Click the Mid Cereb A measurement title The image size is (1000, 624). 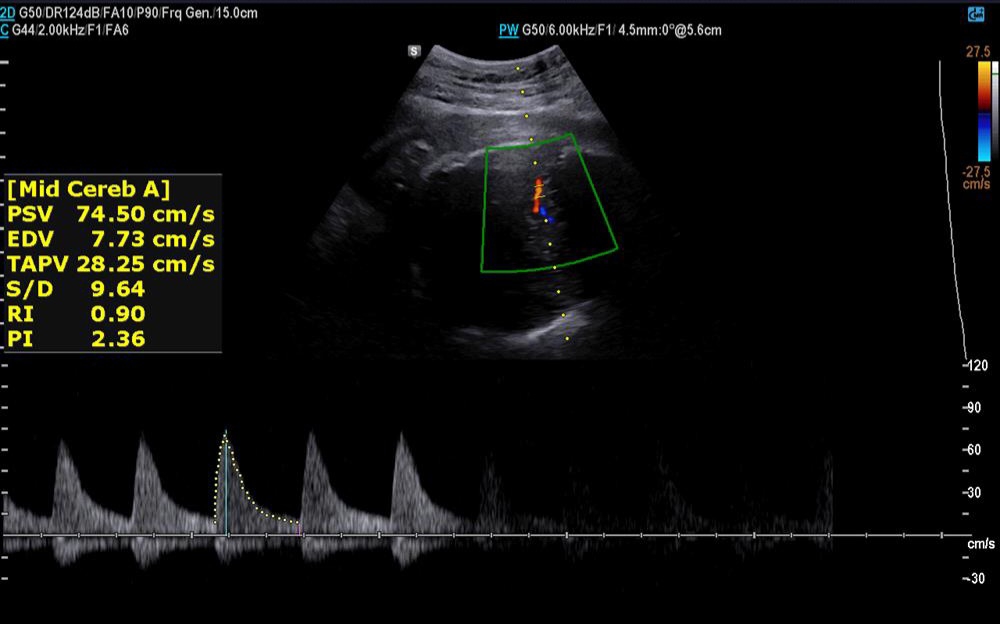90,189
